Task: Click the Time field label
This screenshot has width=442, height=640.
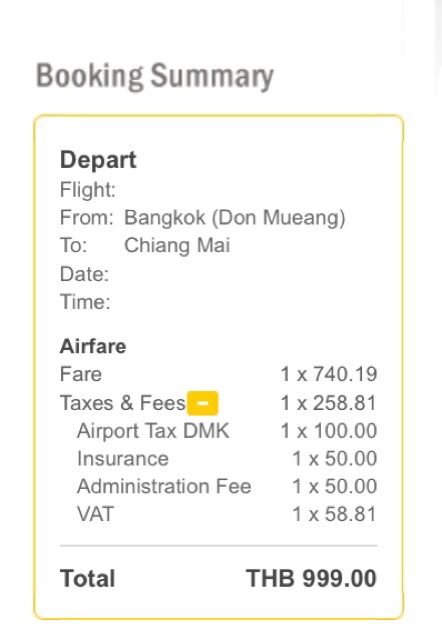Action: coord(85,302)
